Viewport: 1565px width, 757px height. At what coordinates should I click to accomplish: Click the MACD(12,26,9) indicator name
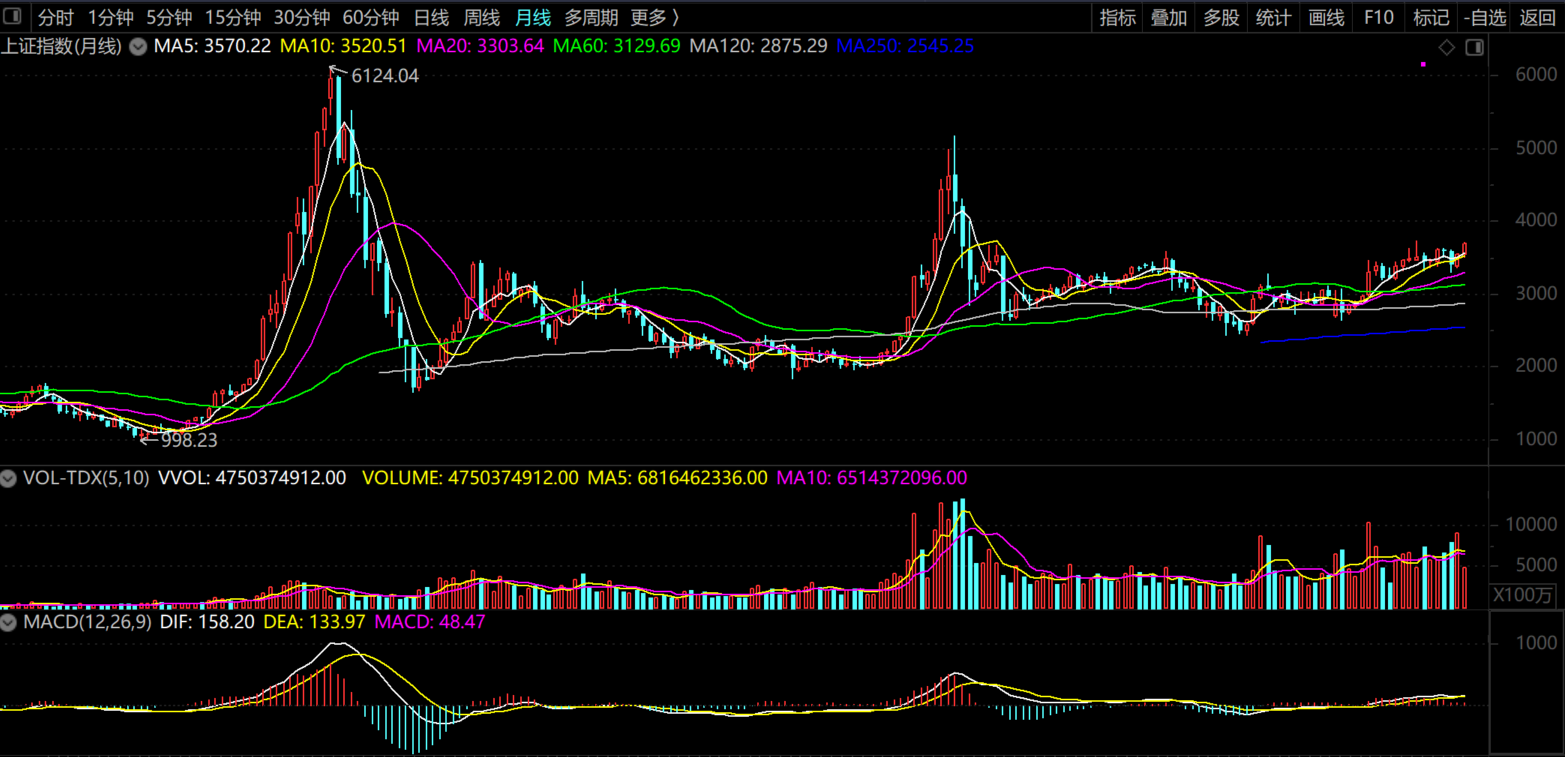87,622
